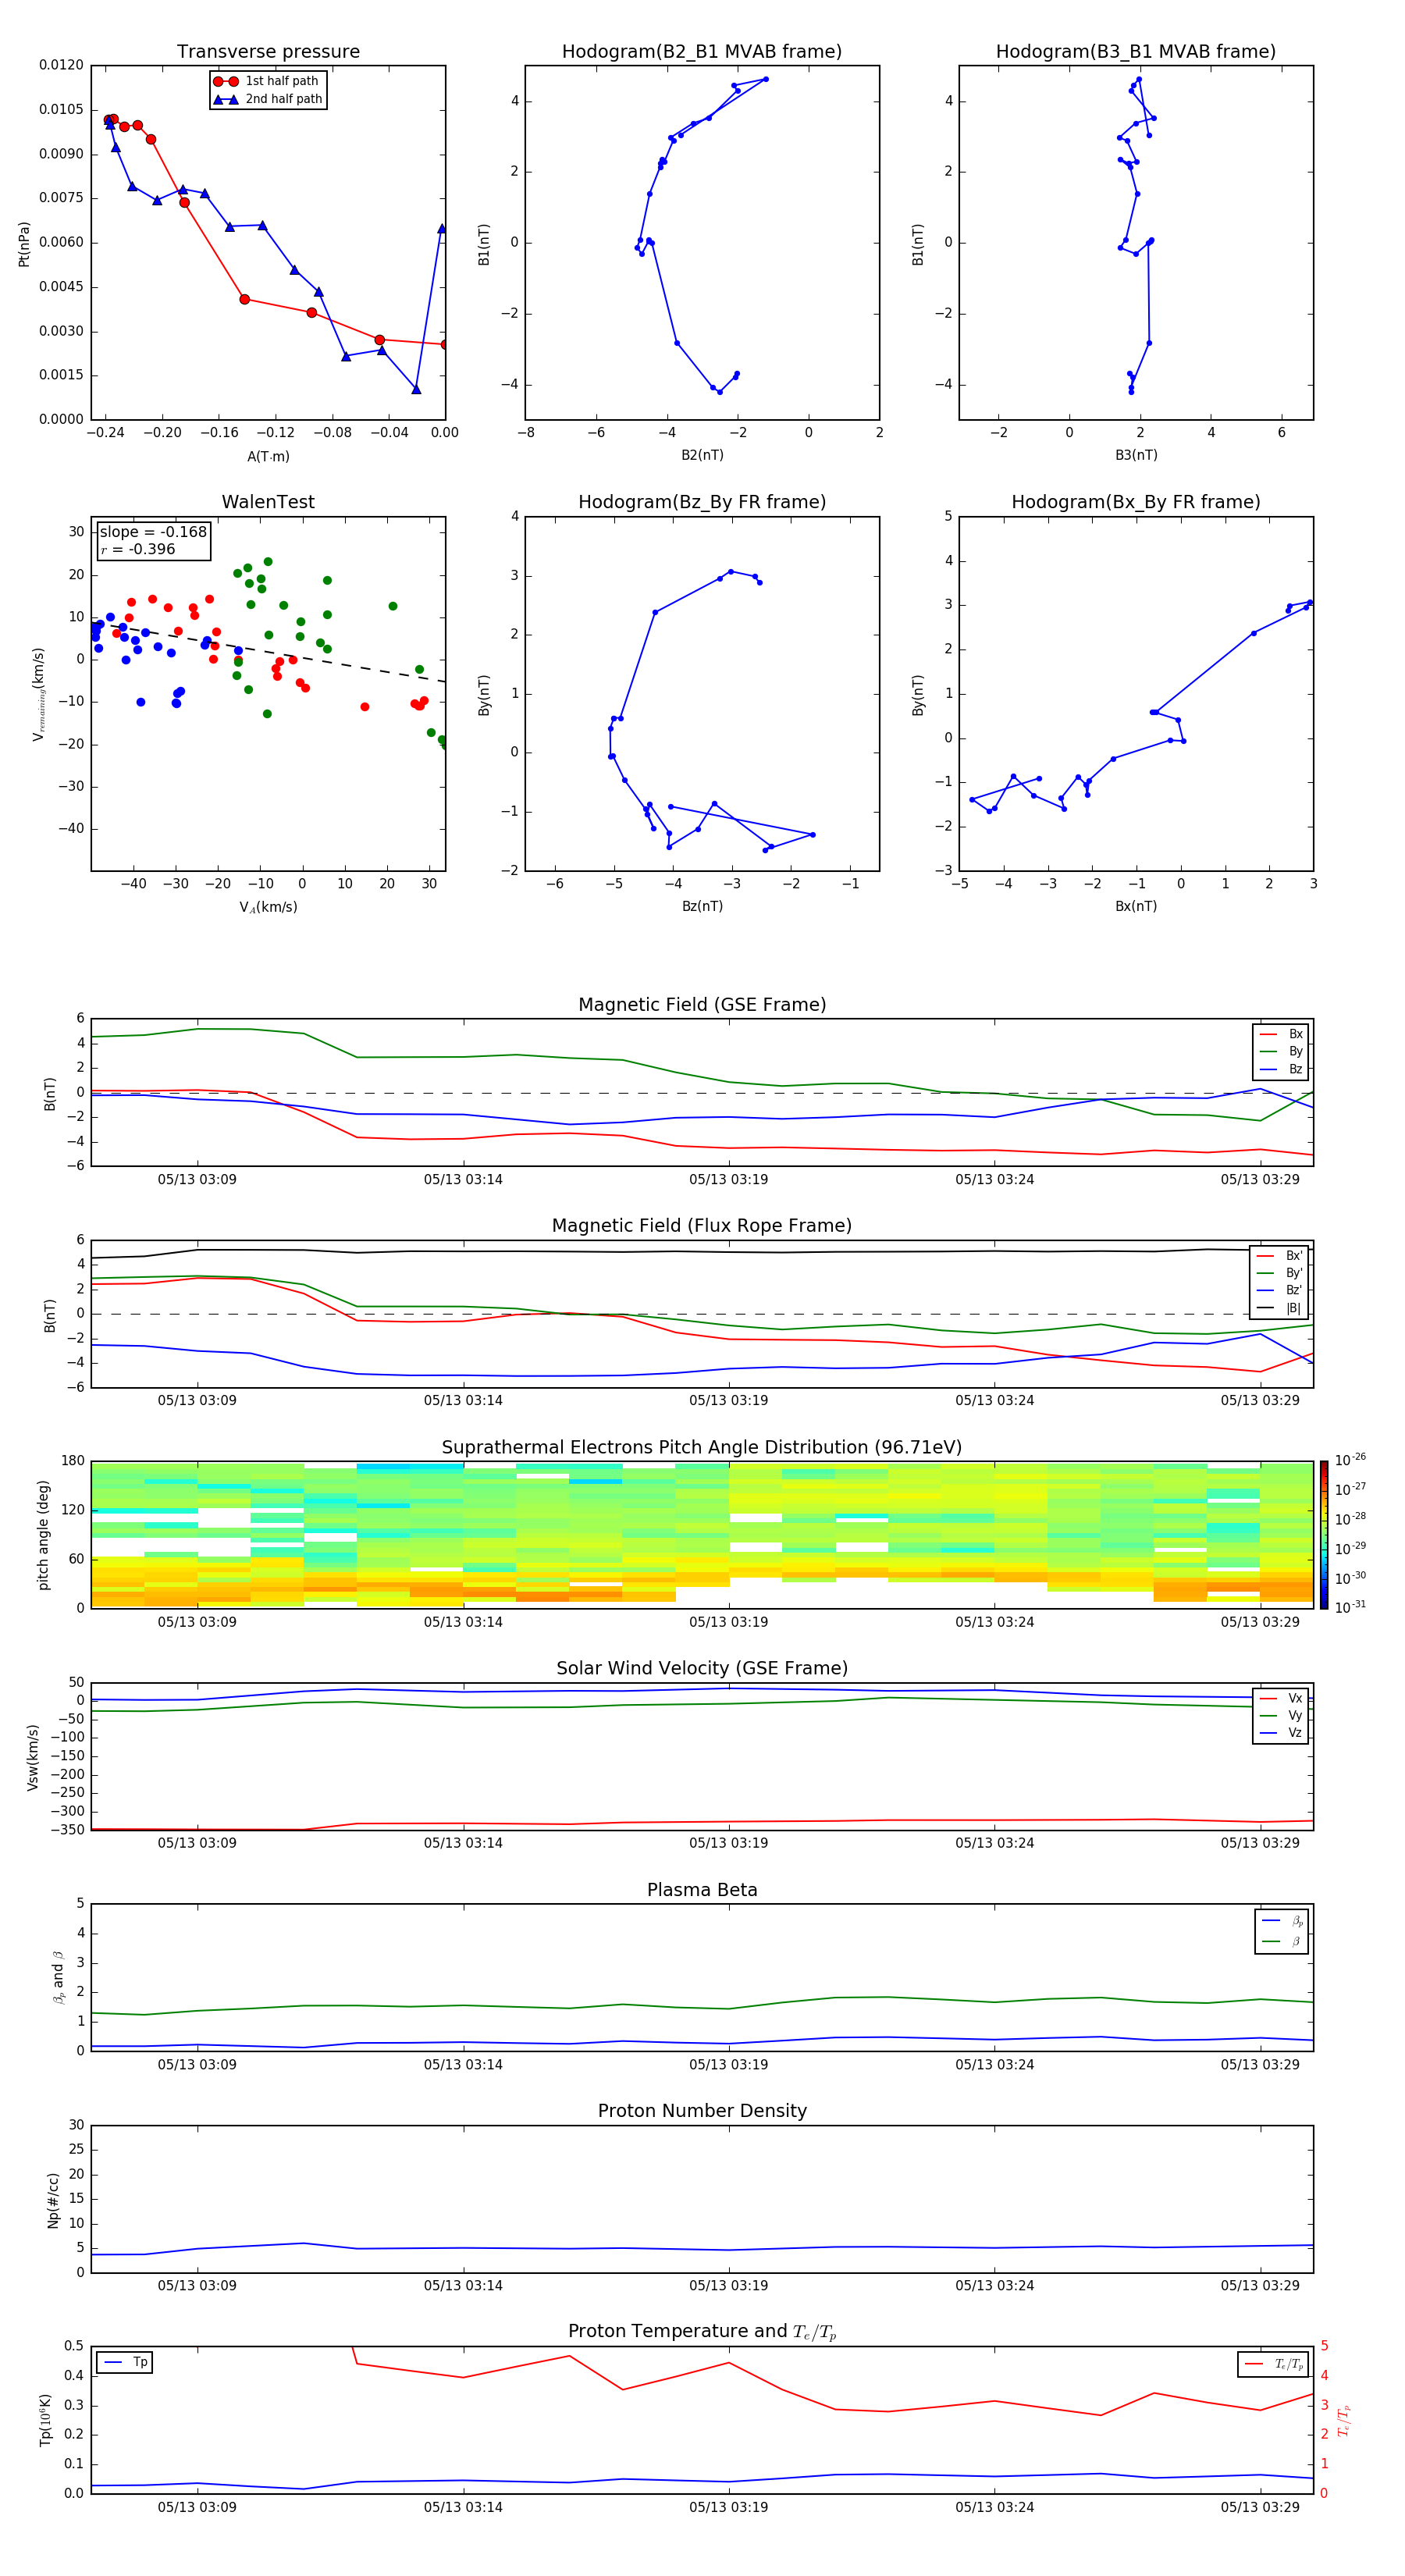Select the "B3(nT)" x-axis label
The height and width of the screenshot is (2576, 1405).
click(x=1136, y=455)
